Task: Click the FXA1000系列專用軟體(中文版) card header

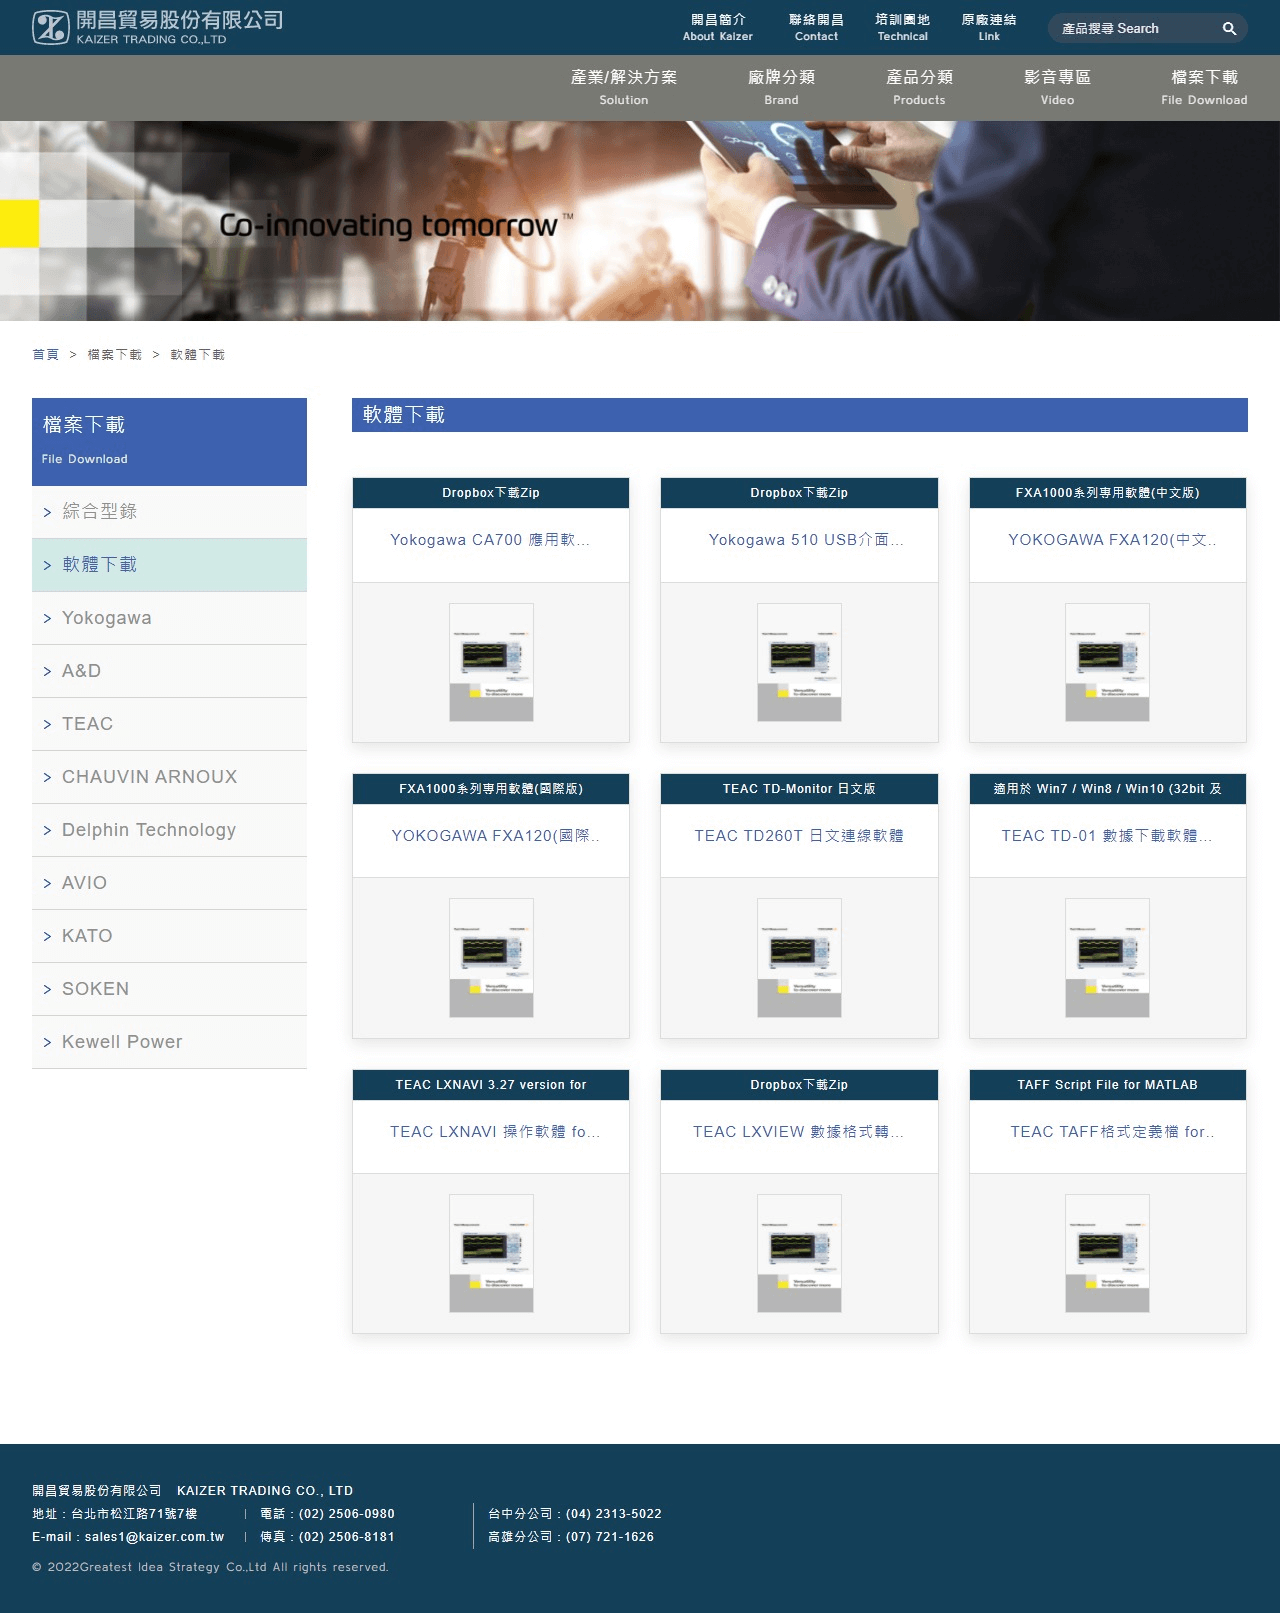Action: 1107,493
